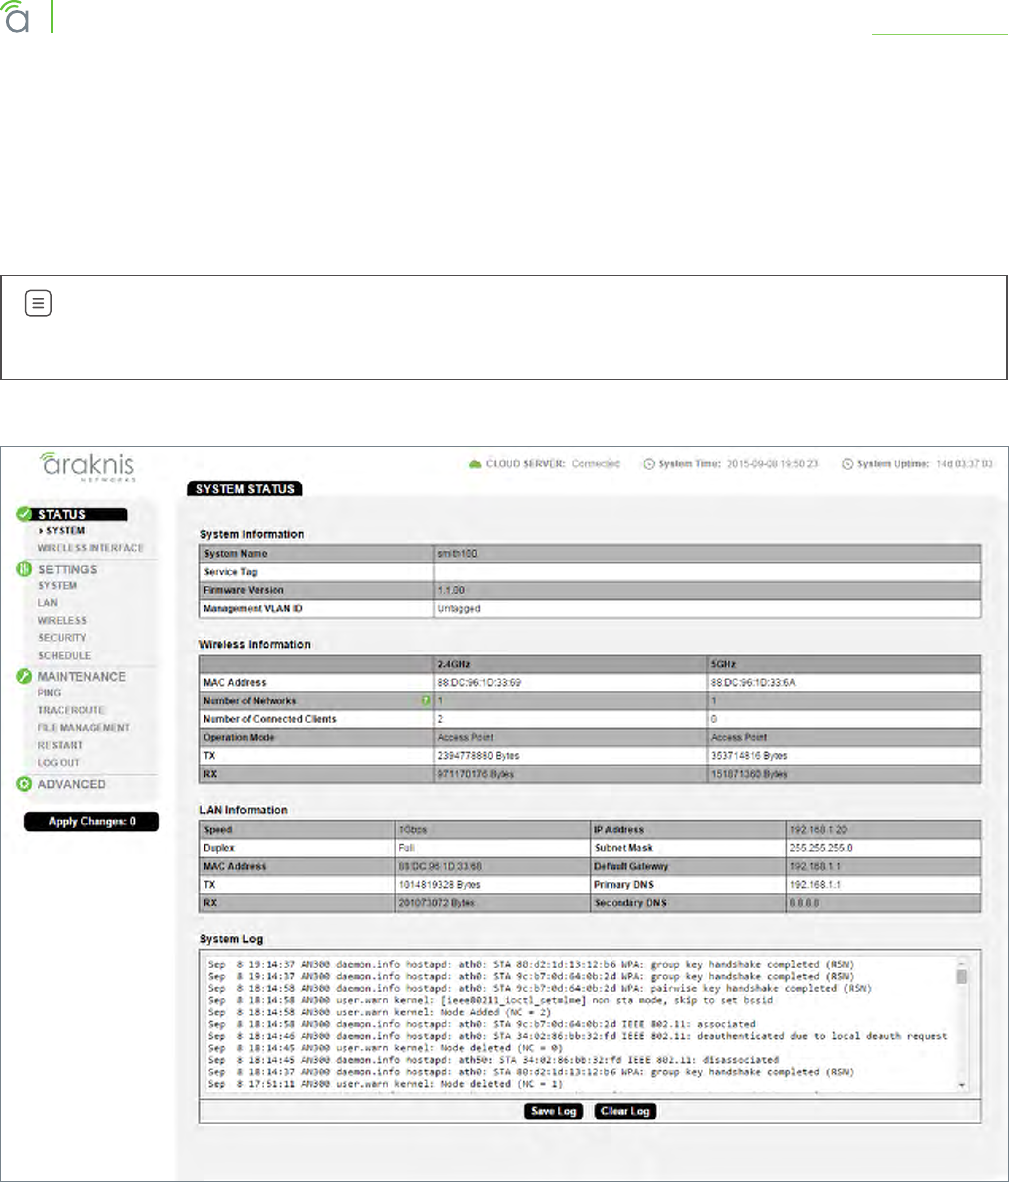
Task: Click the note icon in the document box
Action: [38, 303]
